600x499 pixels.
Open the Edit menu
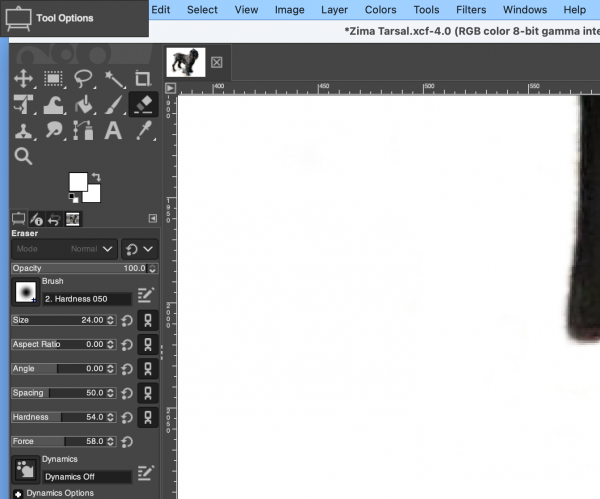click(160, 10)
